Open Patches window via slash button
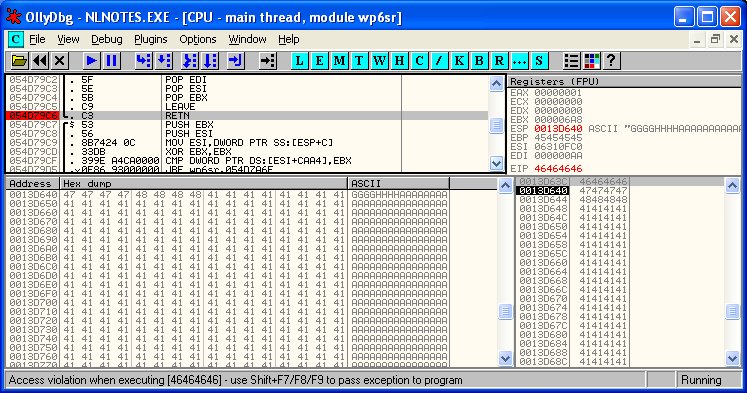This screenshot has width=747, height=393. pyautogui.click(x=439, y=60)
